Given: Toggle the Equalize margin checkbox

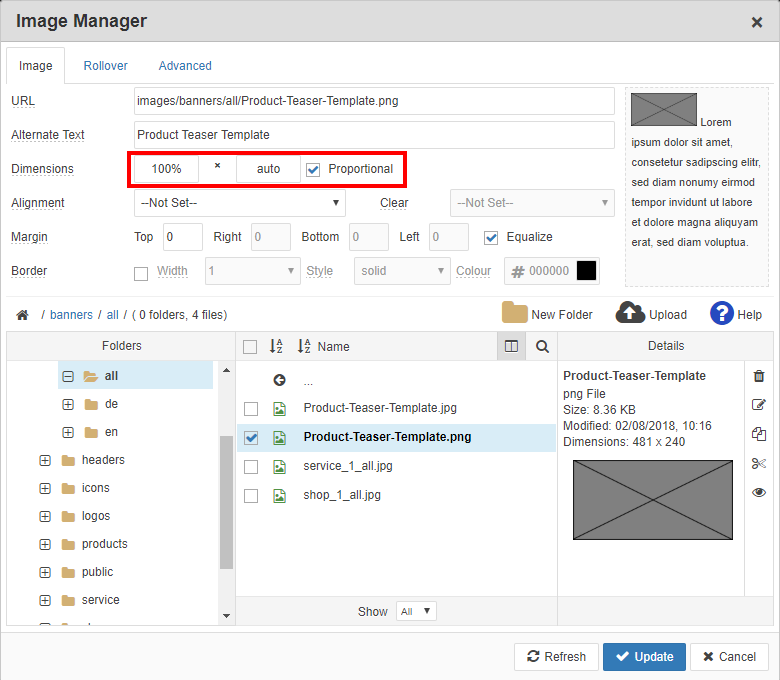Looking at the screenshot, I should tap(491, 238).
